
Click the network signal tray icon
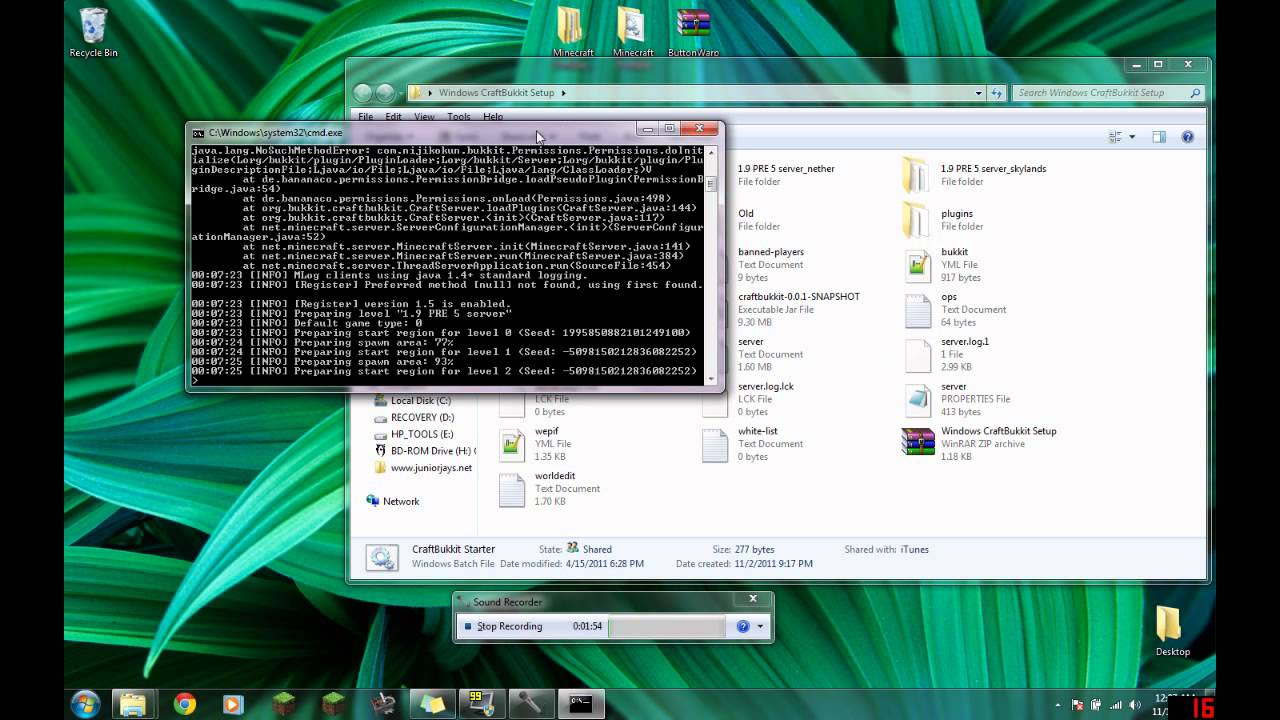coord(1117,705)
